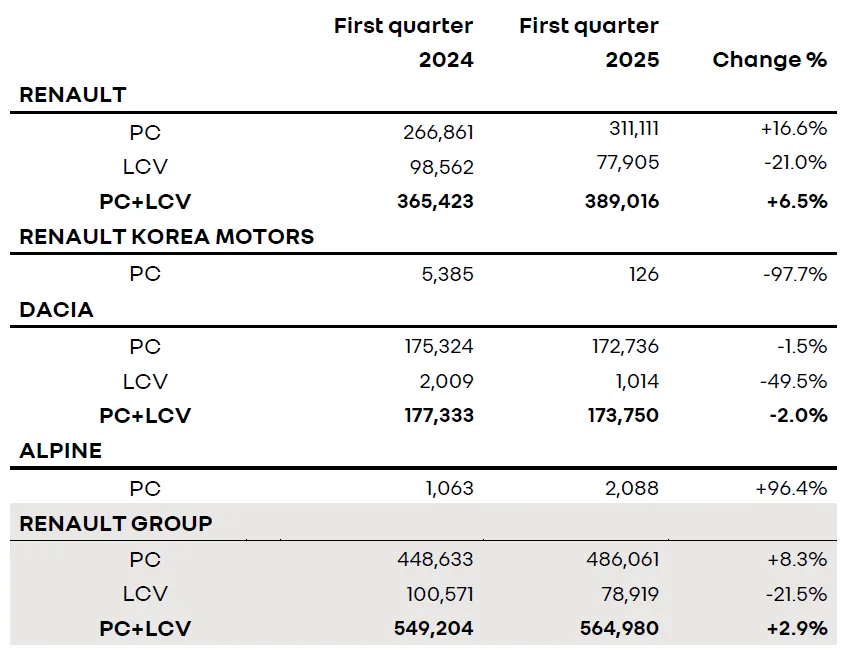Select Dacia PC 2025 value 172,736
The width and height of the screenshot is (857, 658).
[x=625, y=346]
